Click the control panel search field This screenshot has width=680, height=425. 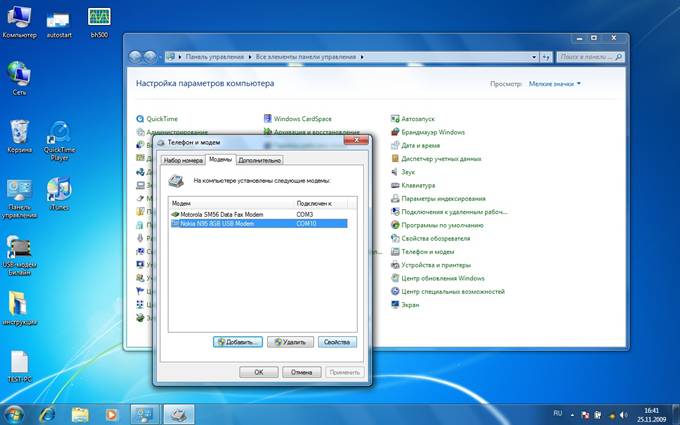590,57
